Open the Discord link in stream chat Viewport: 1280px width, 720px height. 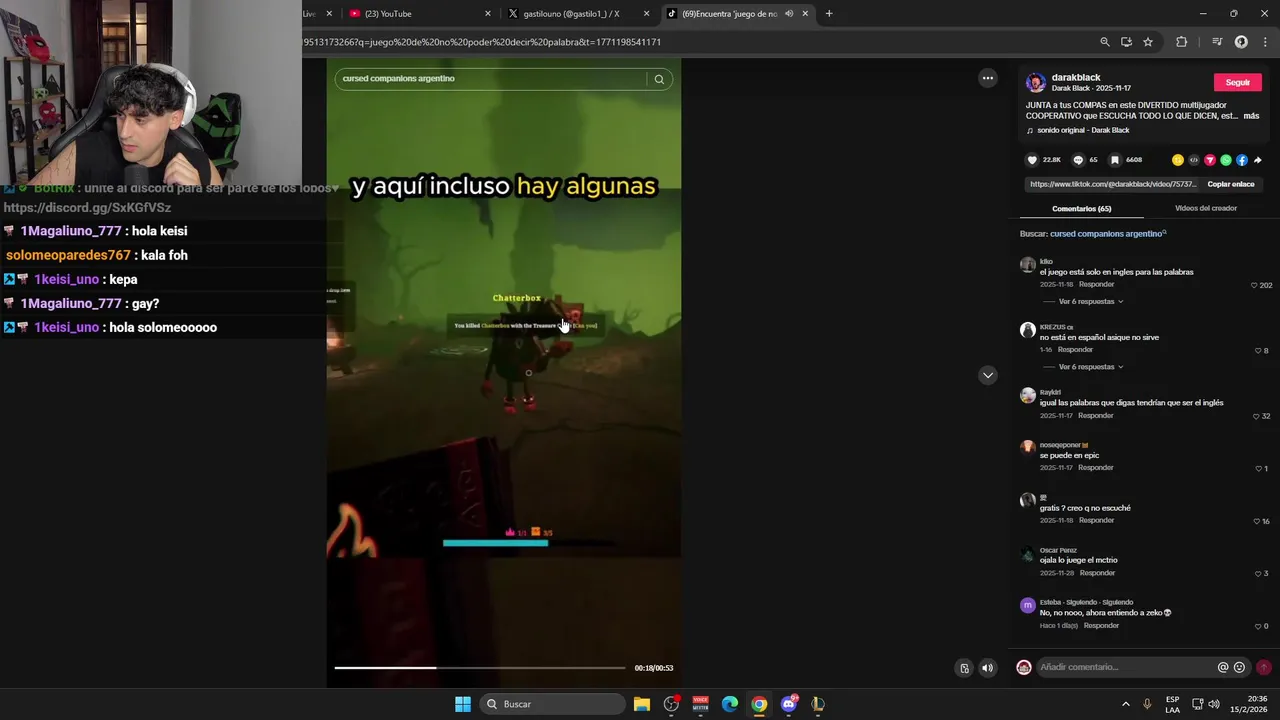[x=87, y=208]
